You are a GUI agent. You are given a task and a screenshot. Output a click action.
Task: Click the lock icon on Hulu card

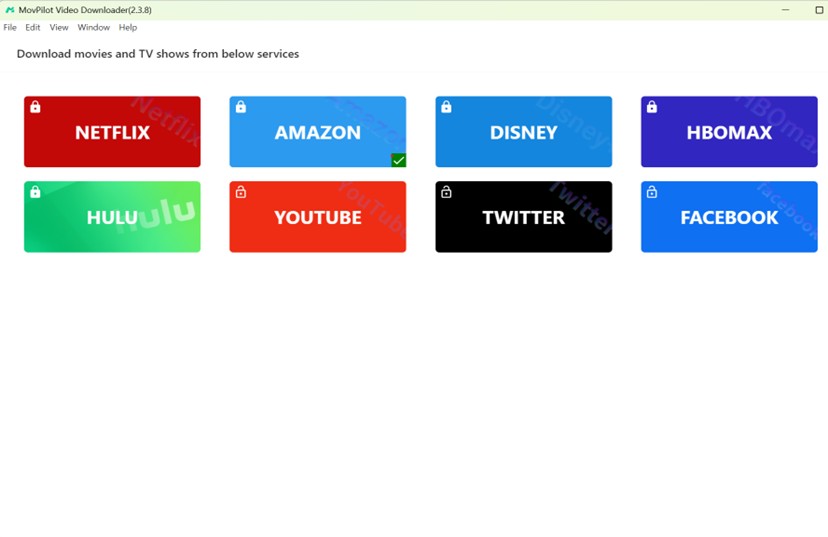[35, 192]
